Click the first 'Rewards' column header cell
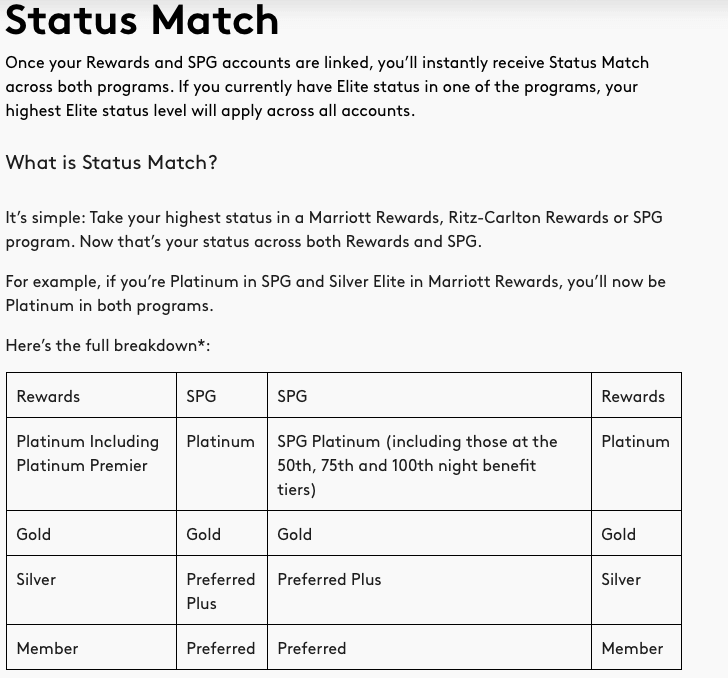Viewport: 728px width, 678px height. (x=91, y=395)
